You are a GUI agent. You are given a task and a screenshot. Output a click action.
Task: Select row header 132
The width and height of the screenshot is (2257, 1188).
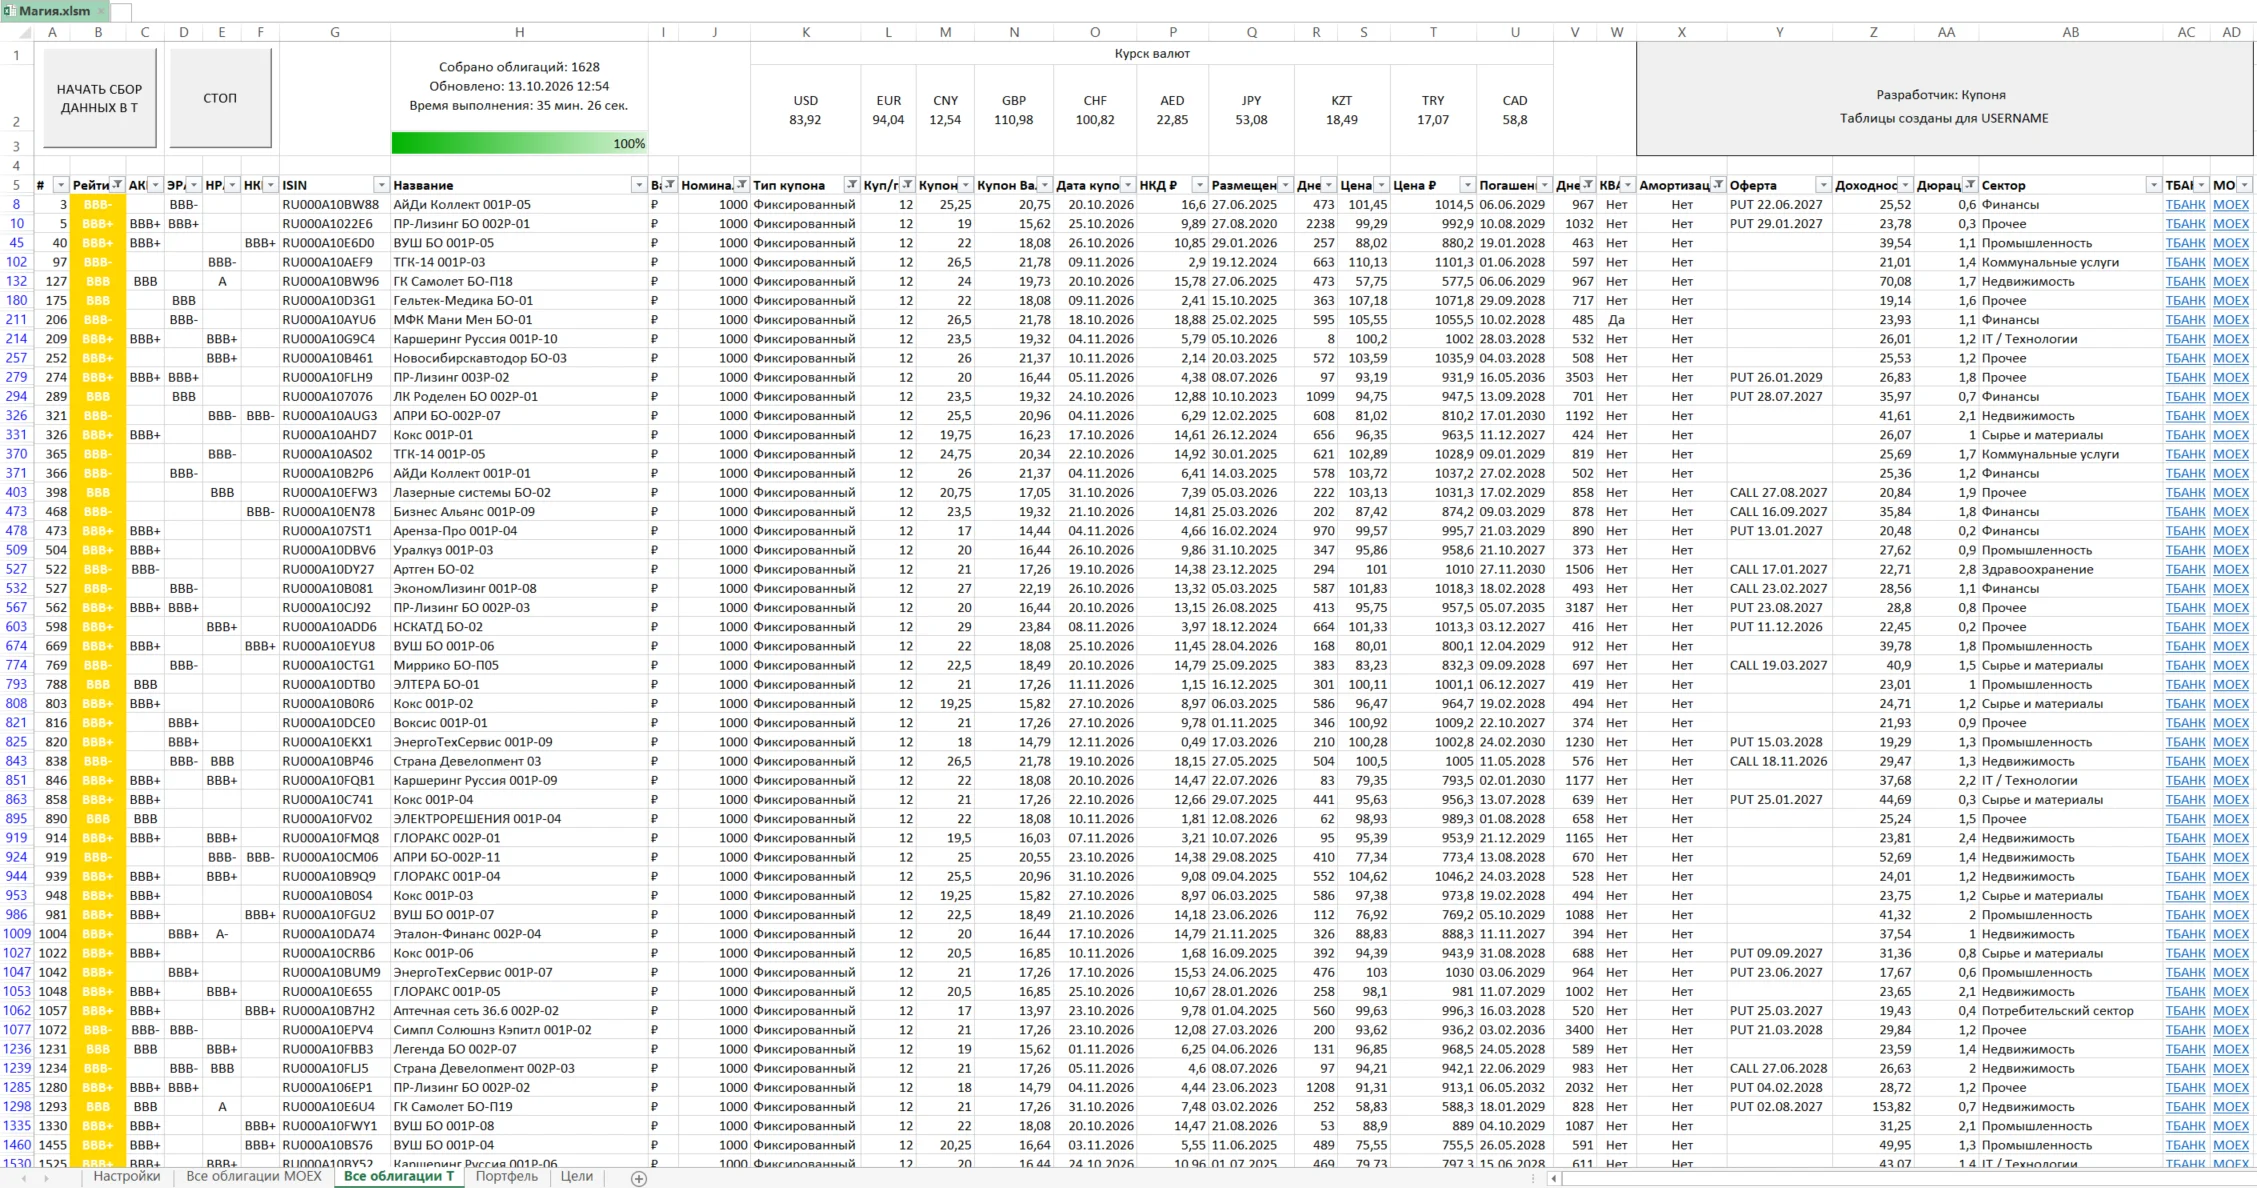(x=16, y=282)
